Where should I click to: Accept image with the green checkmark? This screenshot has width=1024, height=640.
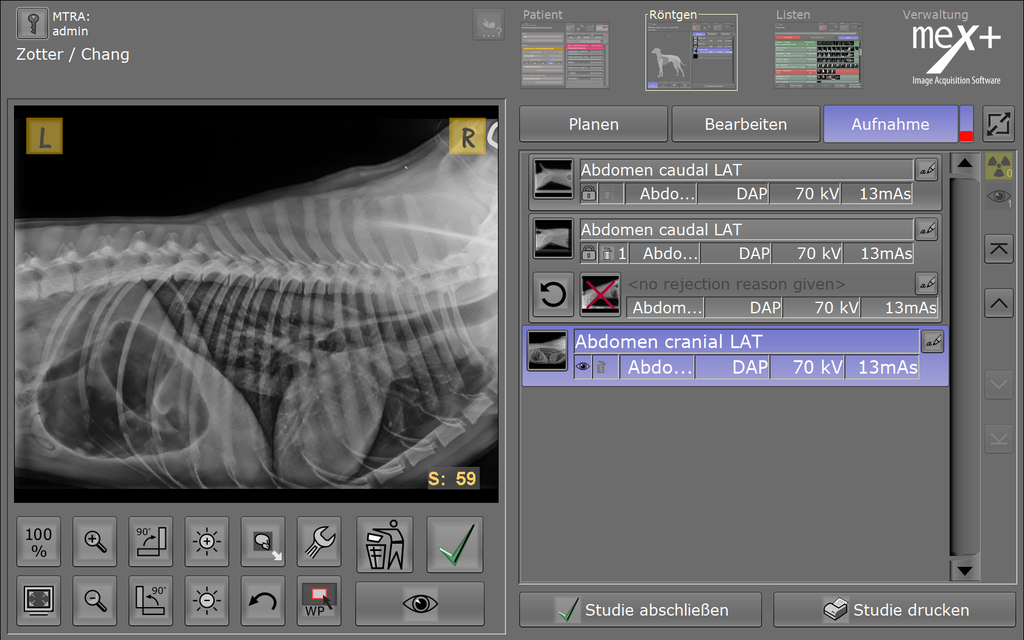(455, 544)
